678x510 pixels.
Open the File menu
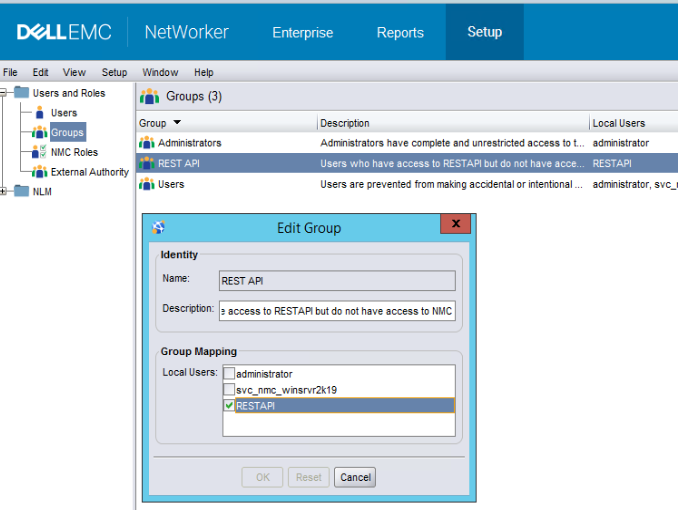pyautogui.click(x=10, y=72)
